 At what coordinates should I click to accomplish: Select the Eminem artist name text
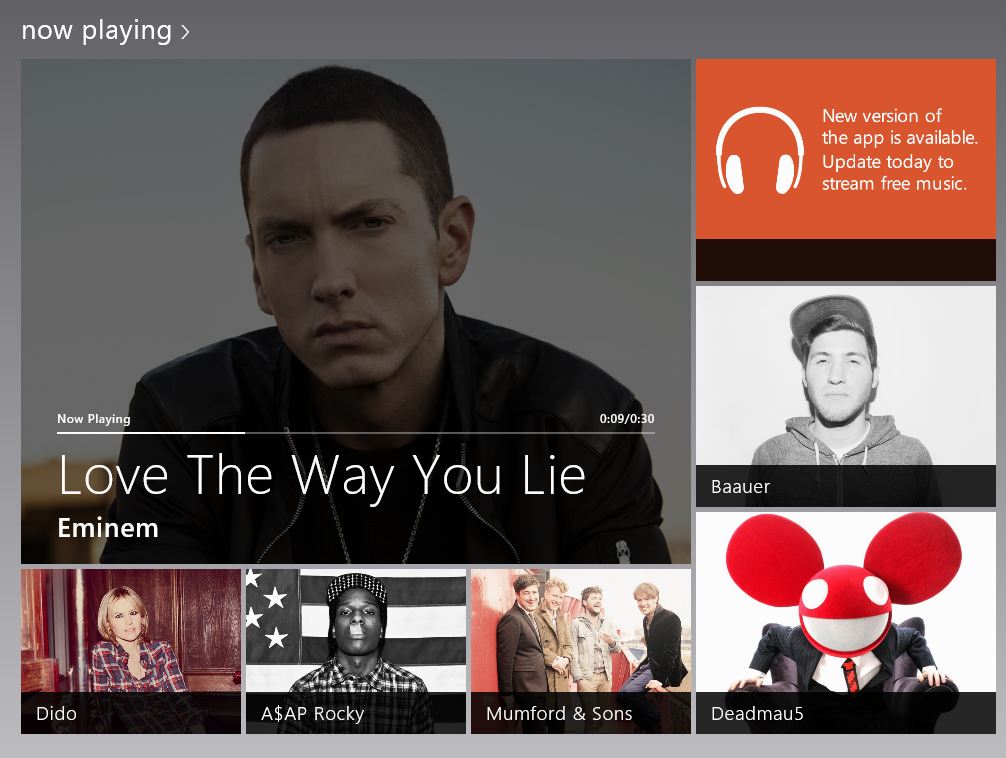click(108, 528)
